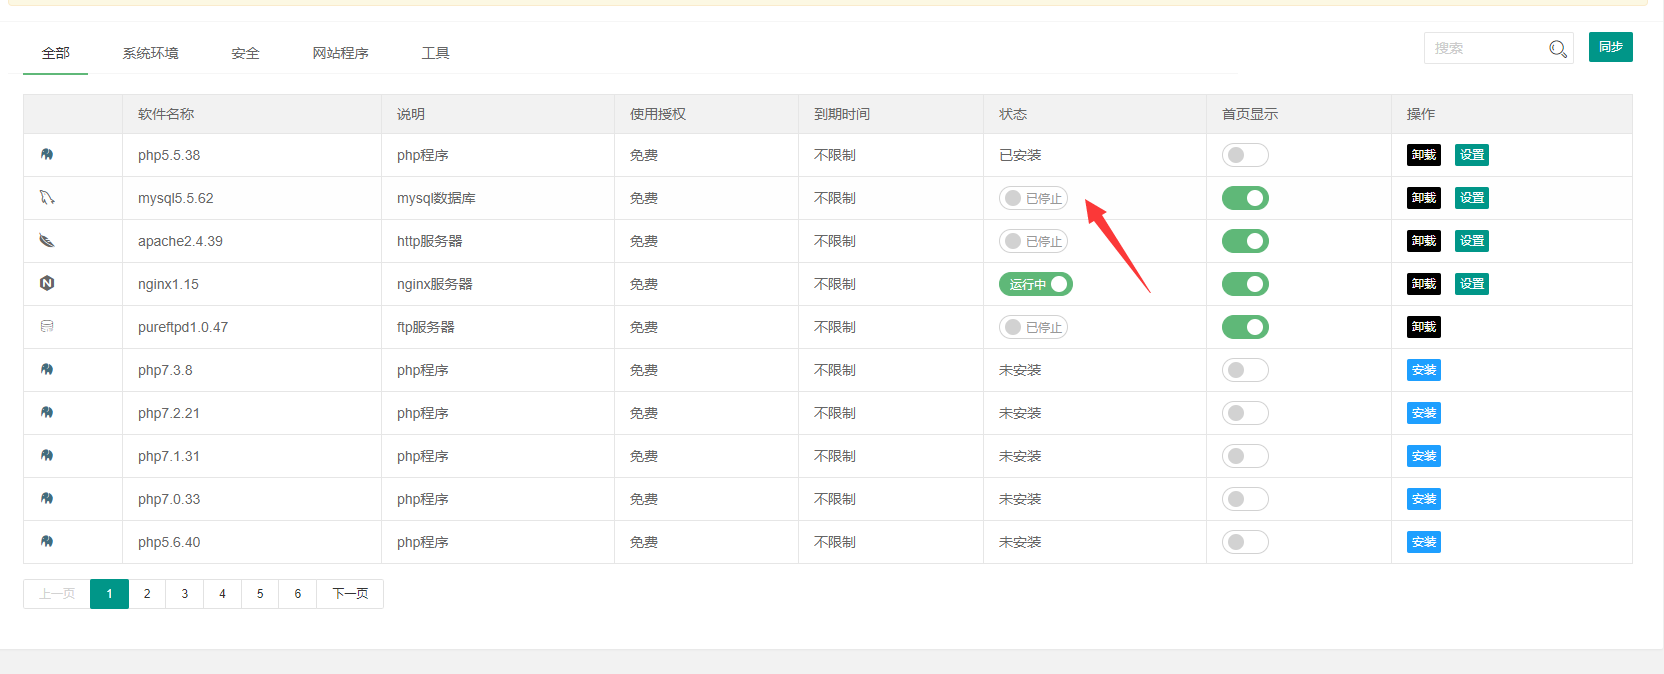1664x674 pixels.
Task: Start apache2.4.39 using its 已停止 status switch
Action: point(1033,241)
